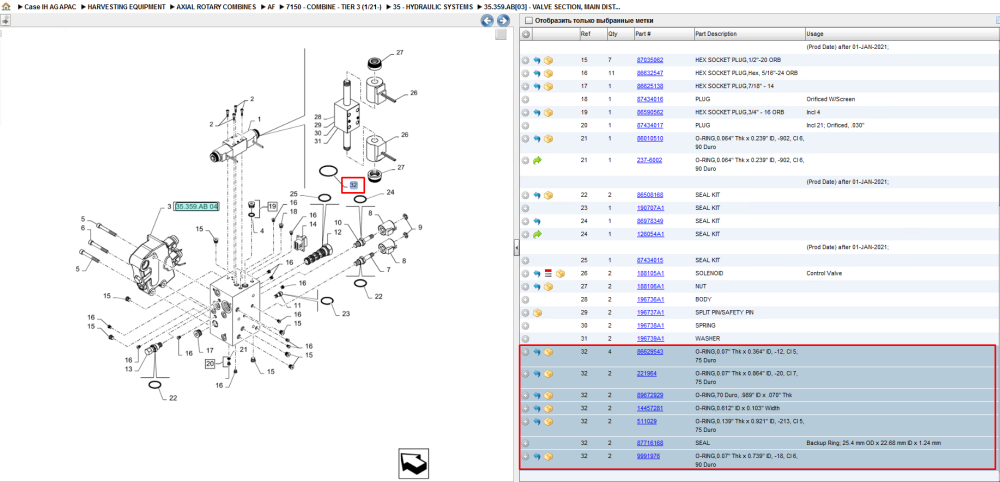
Task: Open part number 87035862
Action: 649,60
